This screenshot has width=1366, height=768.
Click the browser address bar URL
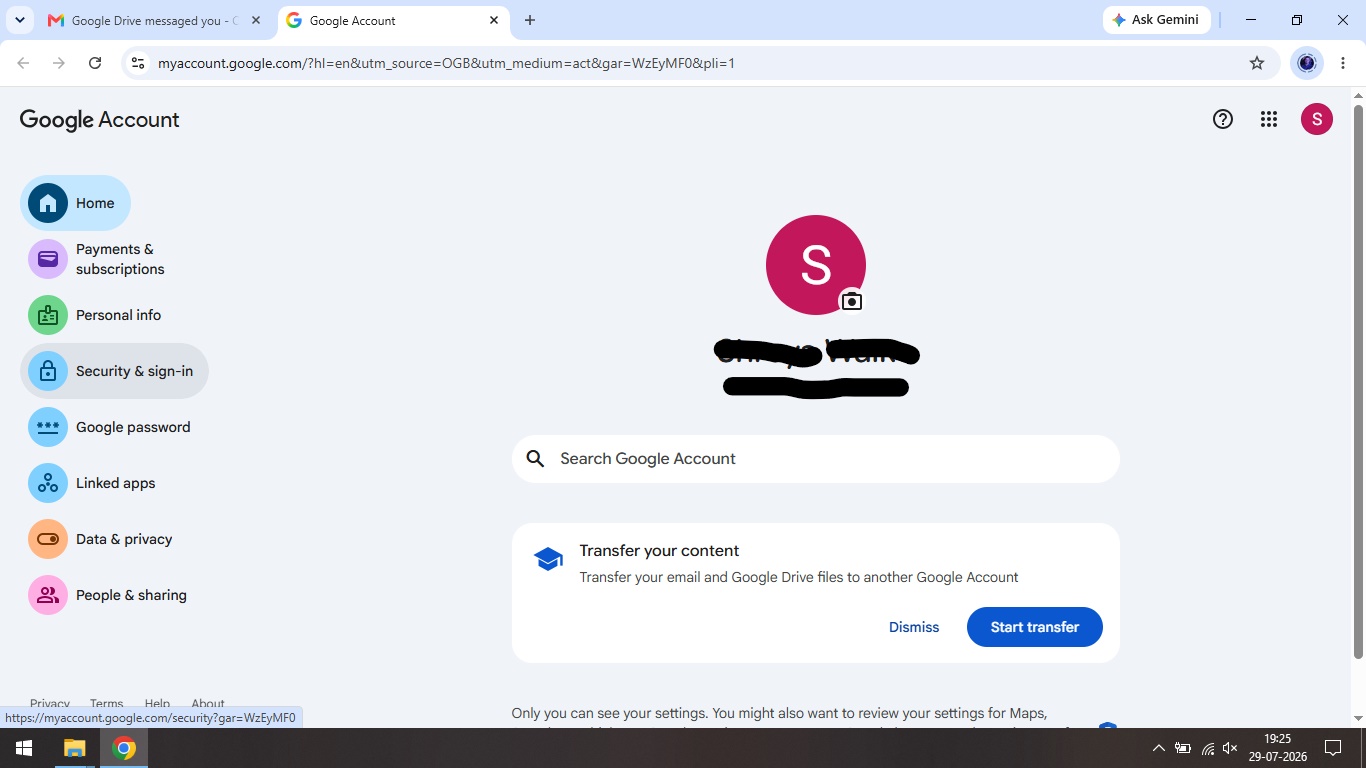tap(446, 63)
